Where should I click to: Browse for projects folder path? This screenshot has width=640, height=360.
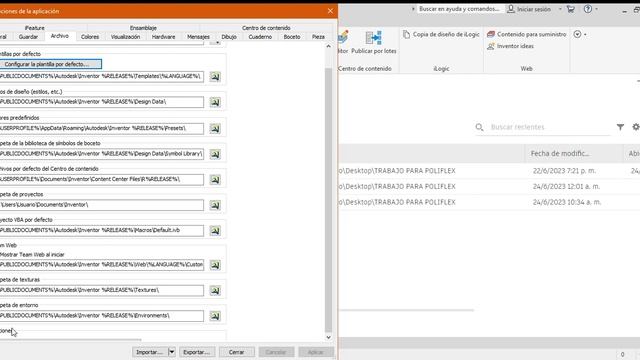point(215,205)
